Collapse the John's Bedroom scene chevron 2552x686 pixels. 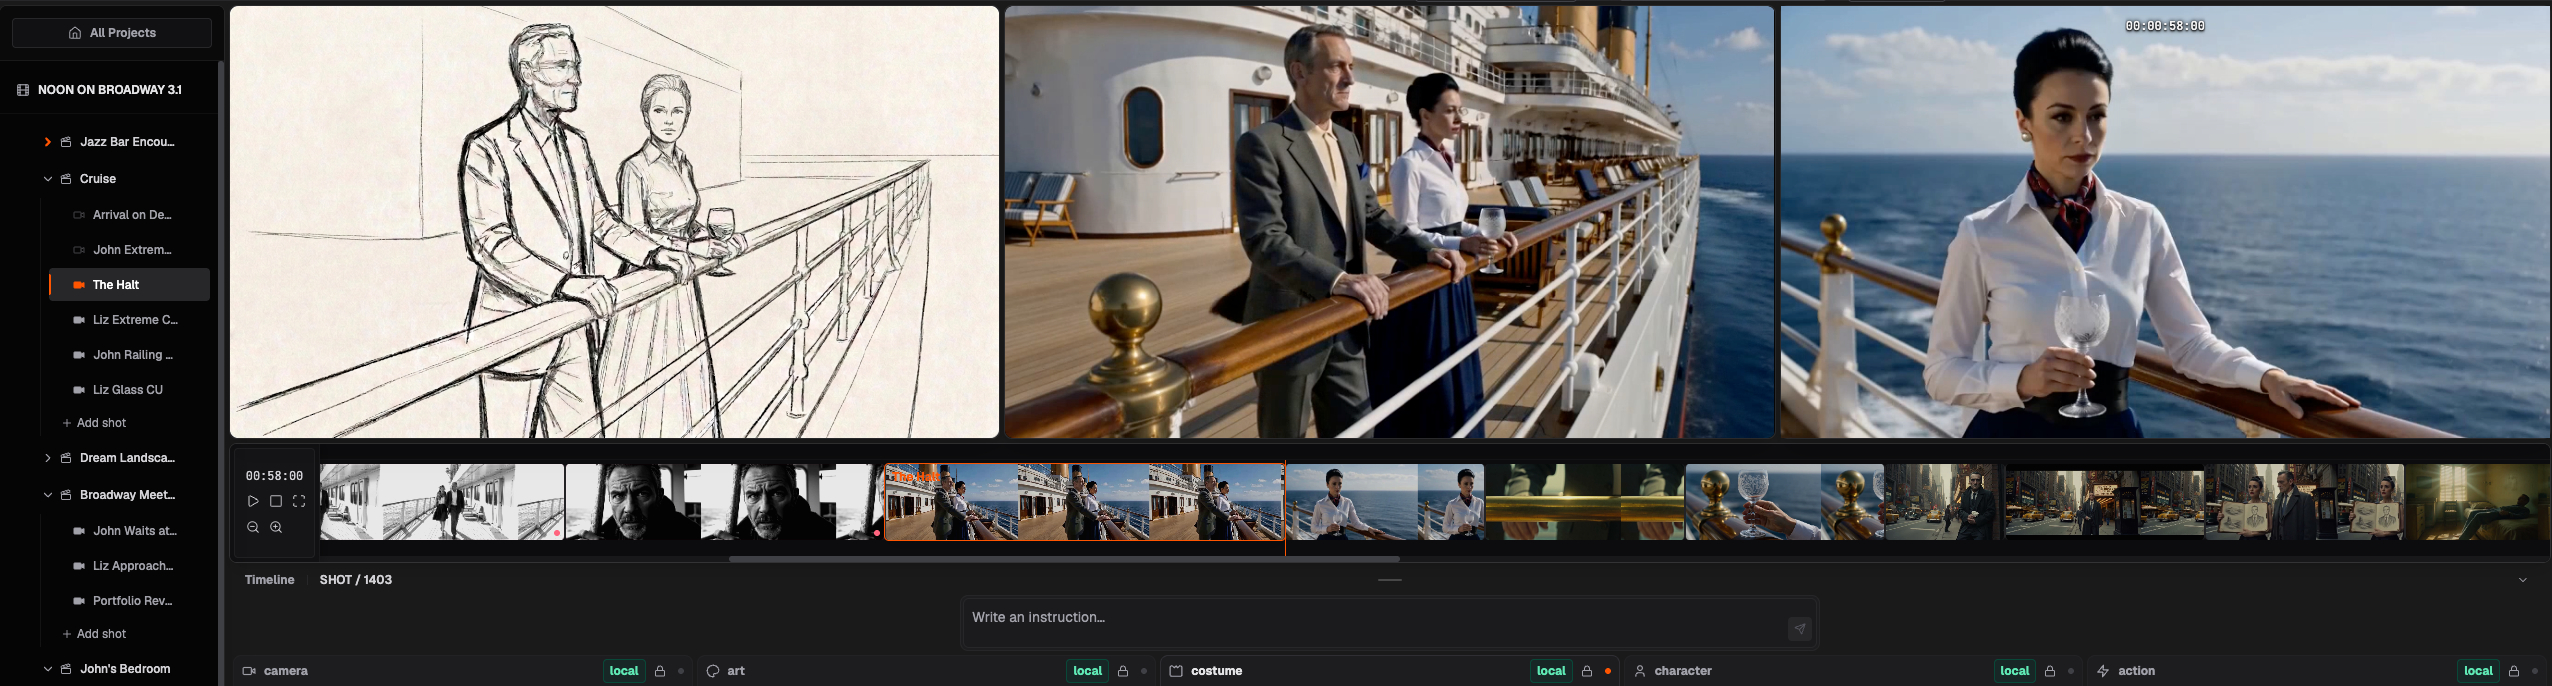coord(47,669)
